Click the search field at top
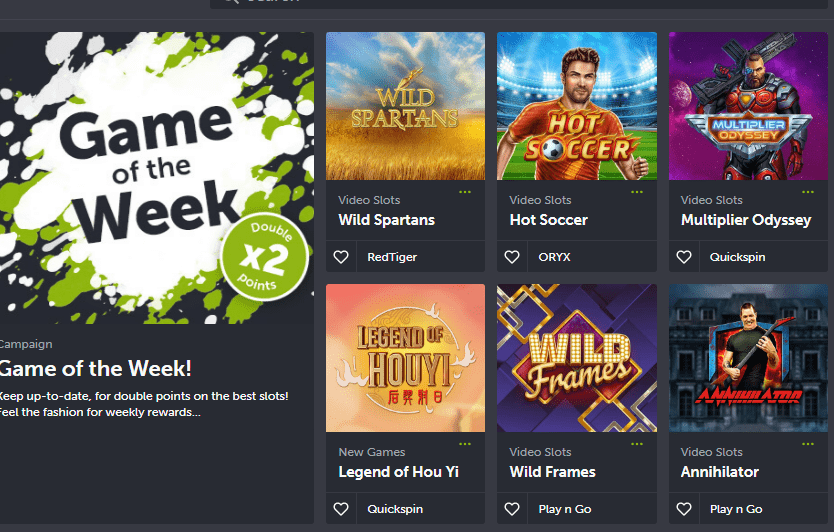Image resolution: width=834 pixels, height=532 pixels. [521, 3]
